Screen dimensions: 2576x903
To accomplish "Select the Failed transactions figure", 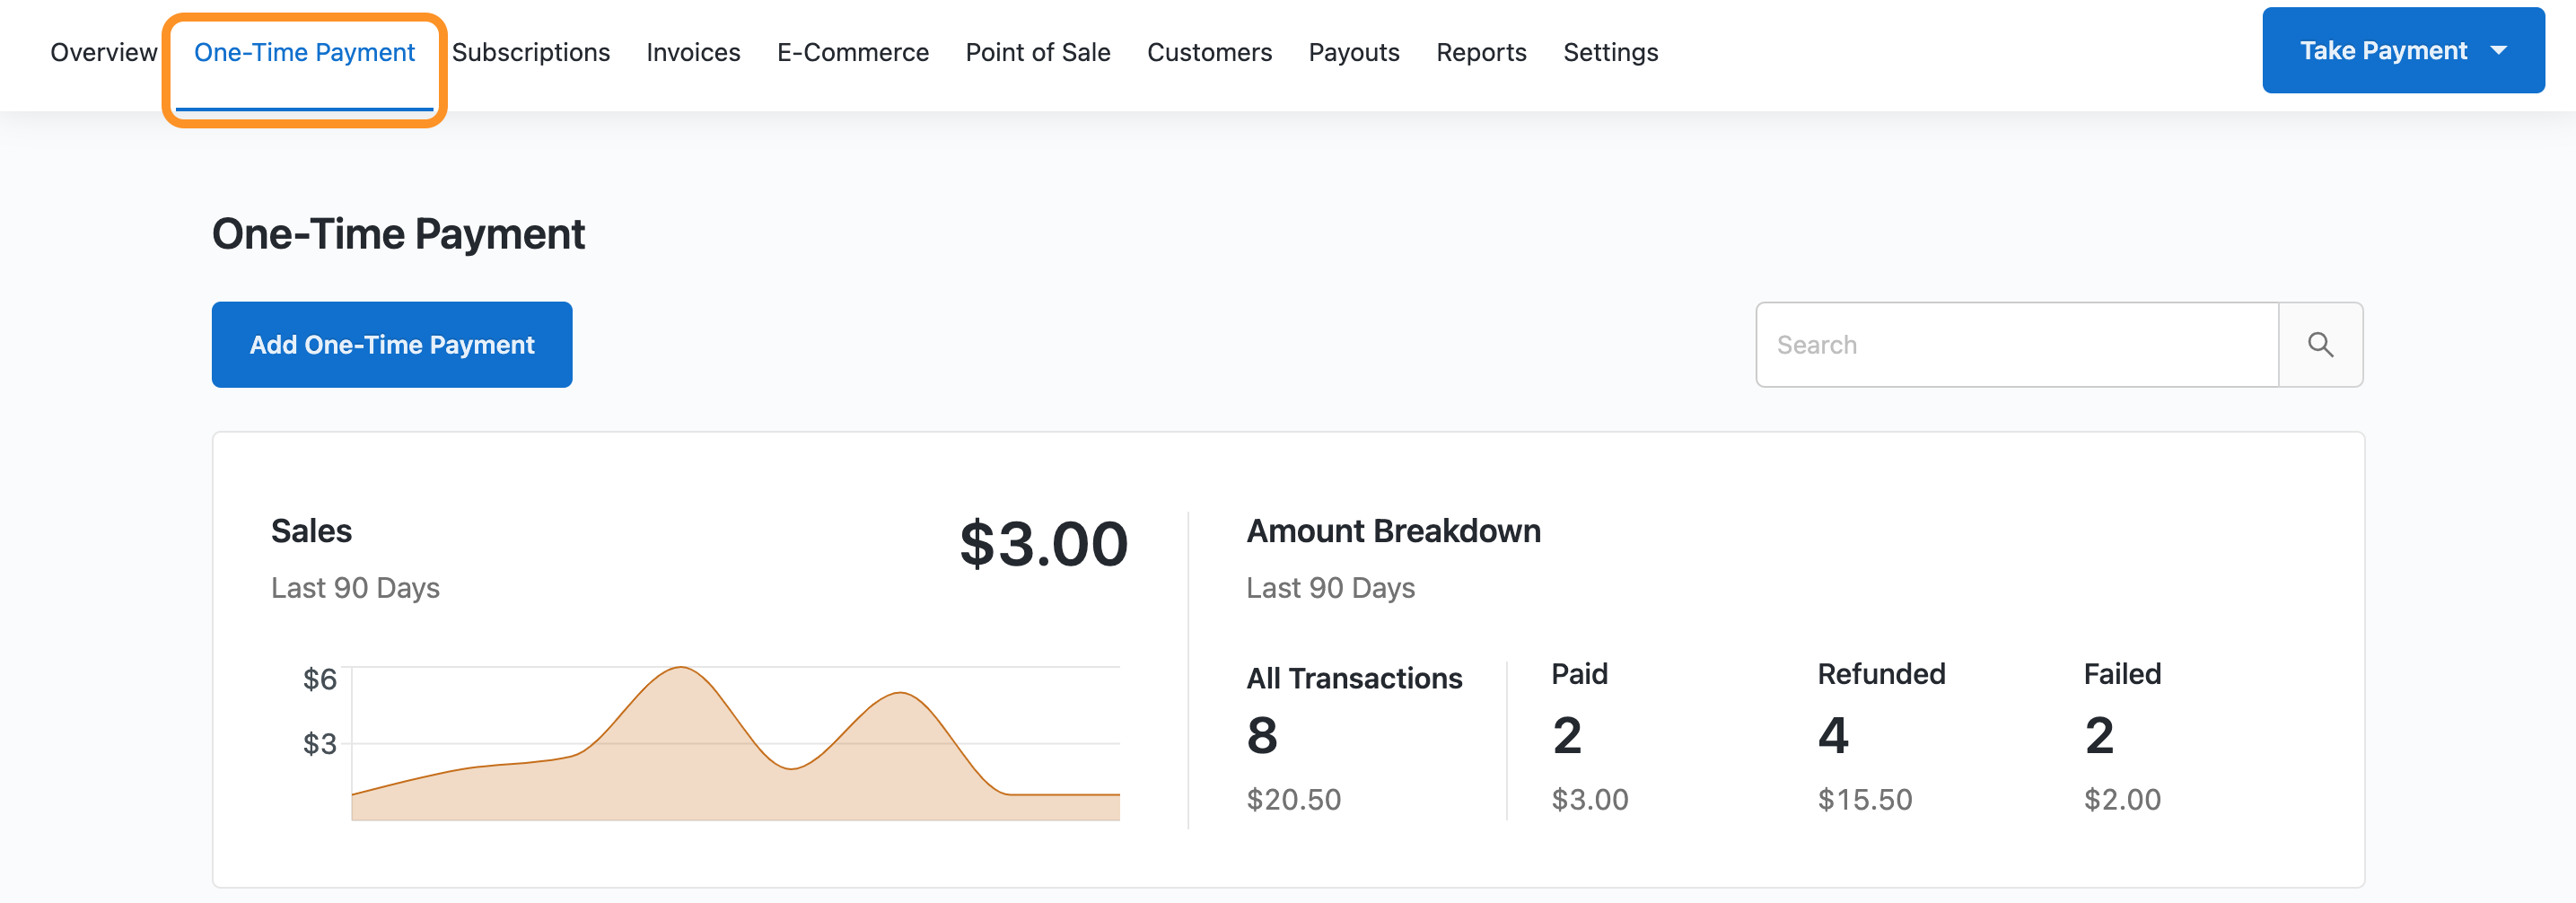I will (2098, 736).
